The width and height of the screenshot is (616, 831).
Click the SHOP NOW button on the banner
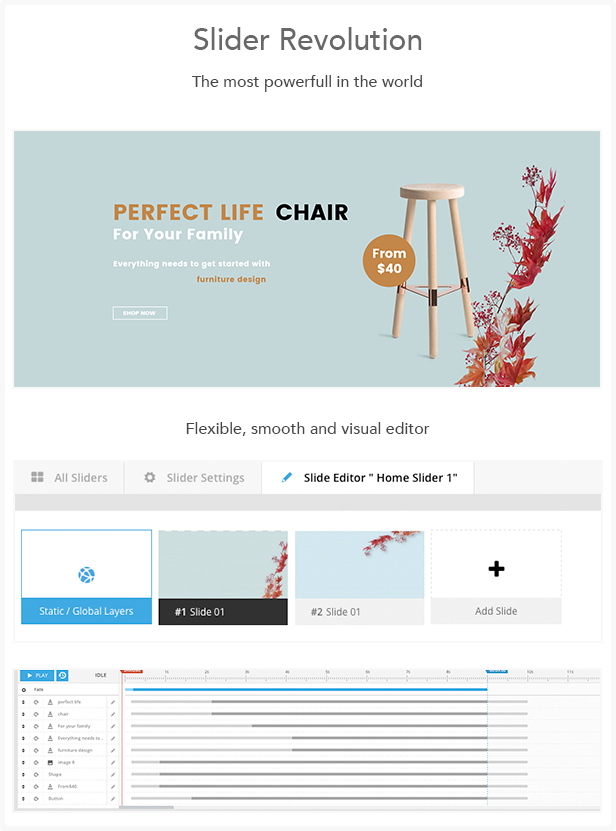[x=140, y=313]
